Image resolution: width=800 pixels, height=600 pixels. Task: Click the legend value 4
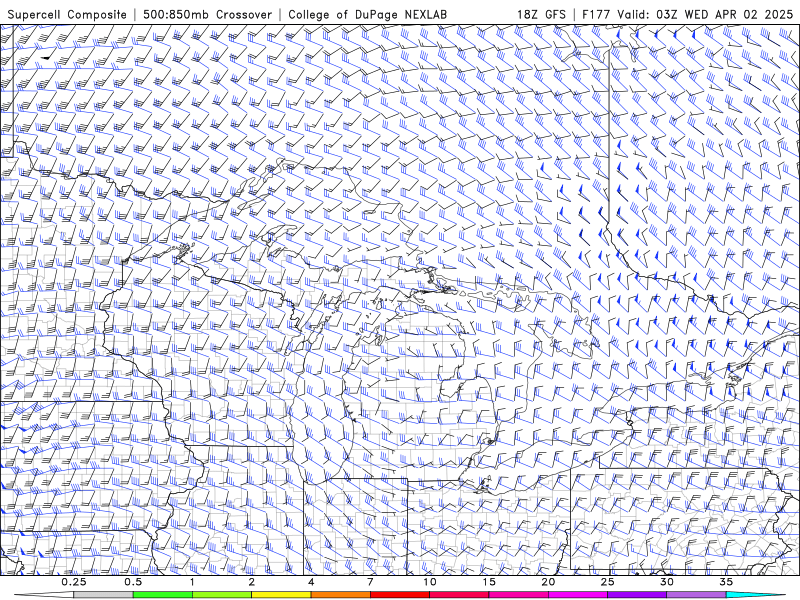point(311,582)
